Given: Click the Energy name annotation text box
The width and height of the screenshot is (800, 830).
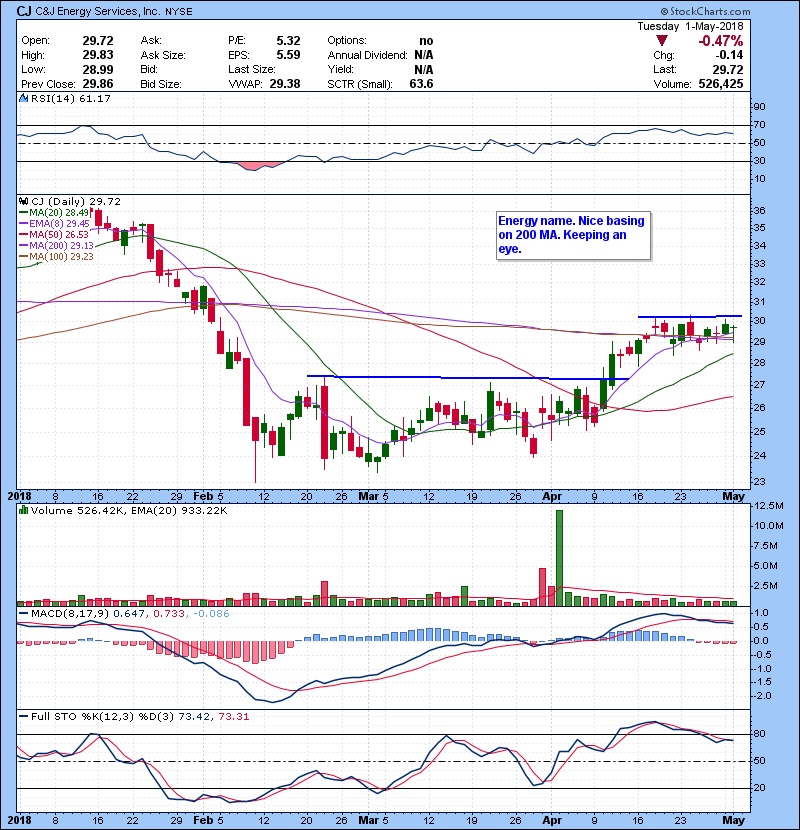Looking at the screenshot, I should (x=573, y=236).
